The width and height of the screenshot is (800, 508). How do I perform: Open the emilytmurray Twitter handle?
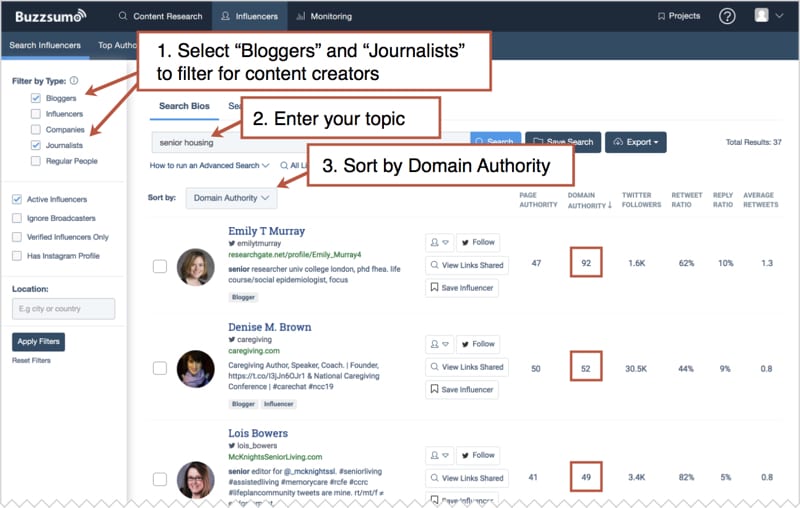255,243
